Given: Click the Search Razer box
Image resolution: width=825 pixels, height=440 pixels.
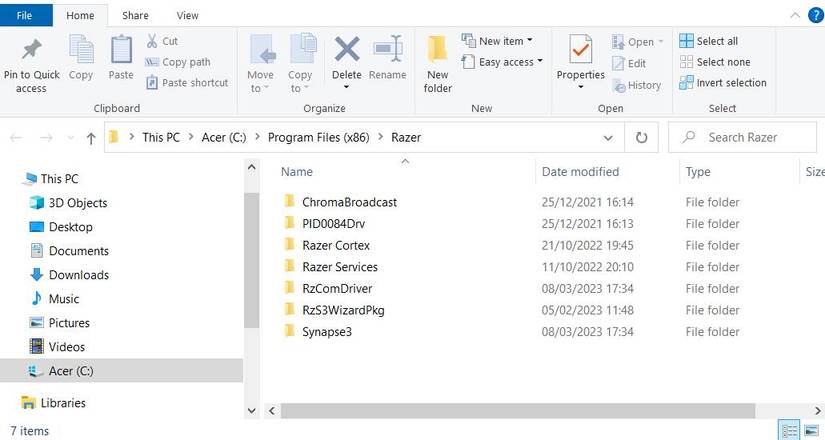Looking at the screenshot, I should (x=742, y=137).
